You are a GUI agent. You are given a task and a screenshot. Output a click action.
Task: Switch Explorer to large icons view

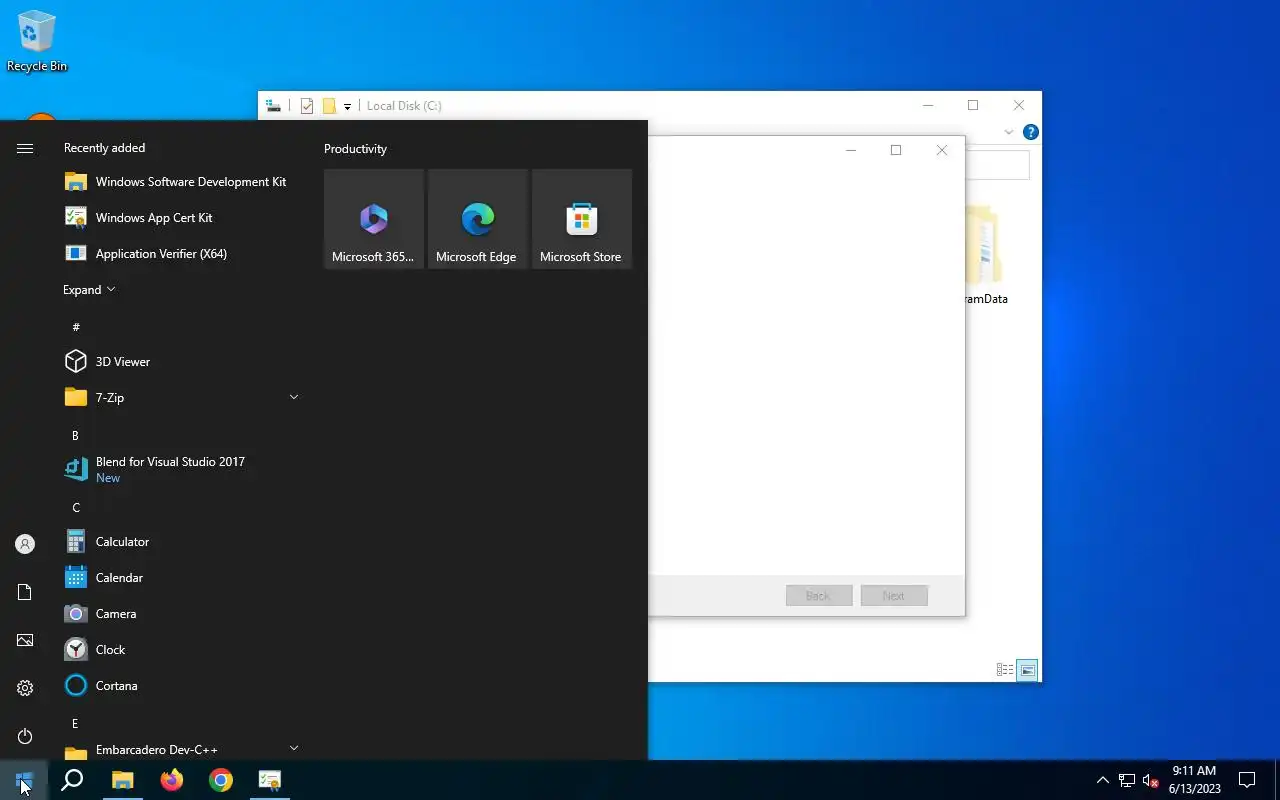(1027, 670)
